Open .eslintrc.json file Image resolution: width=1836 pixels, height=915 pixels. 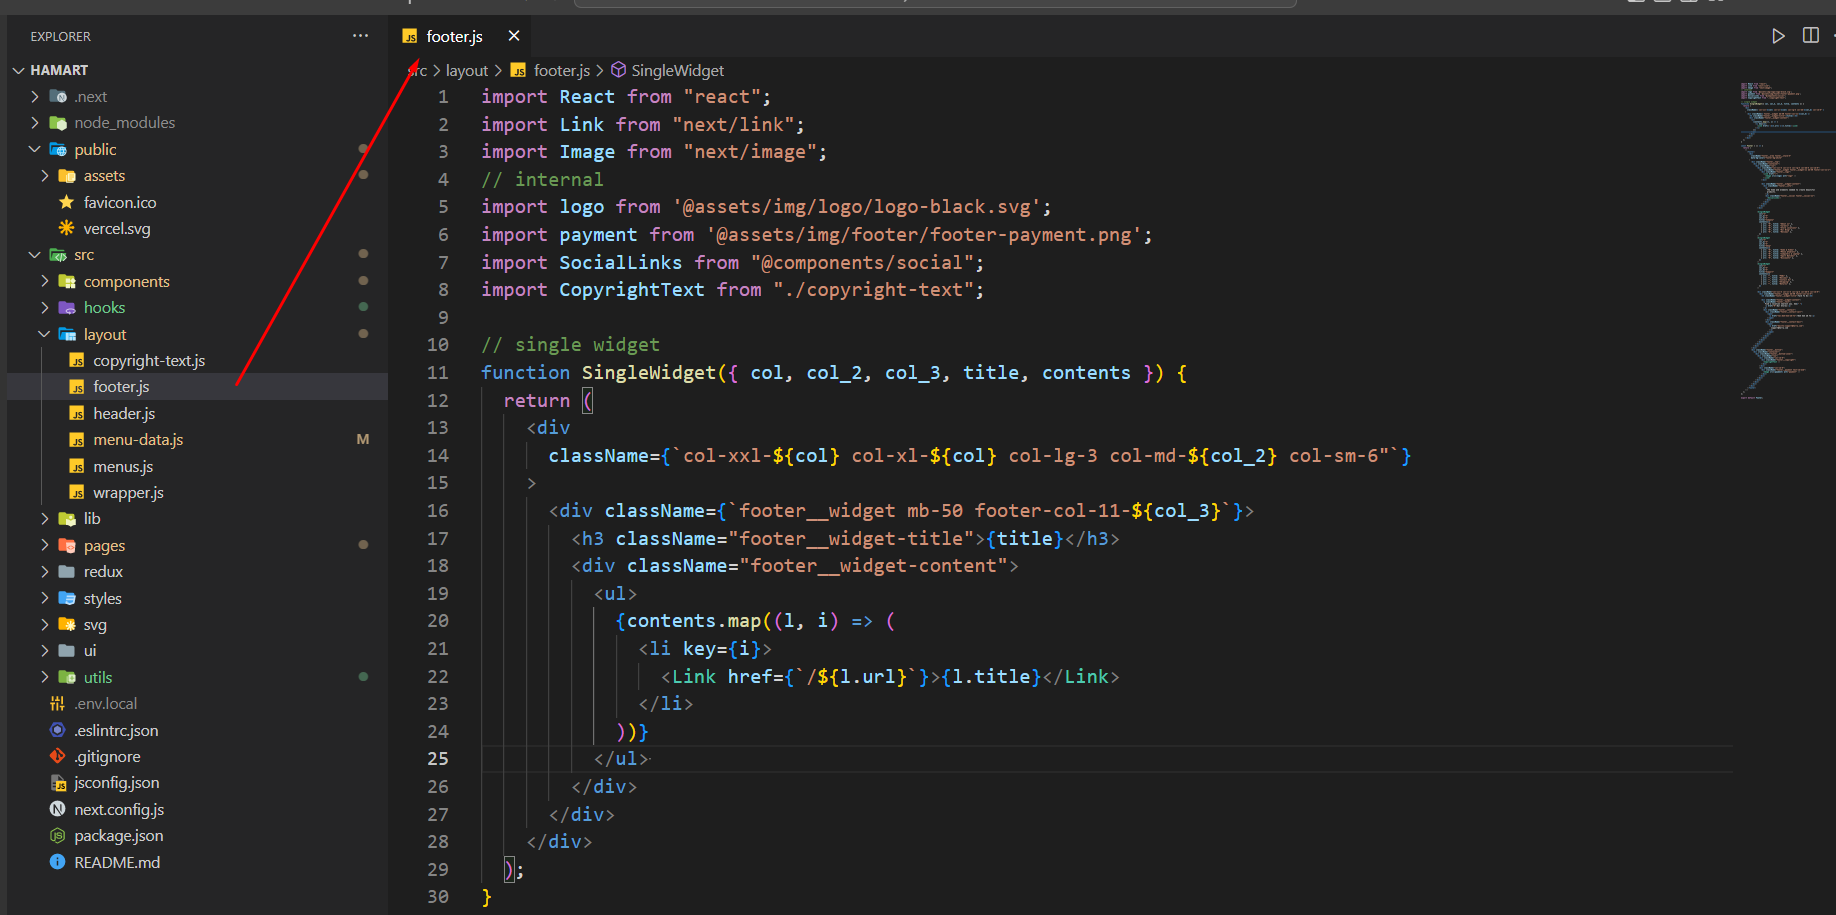(x=116, y=731)
